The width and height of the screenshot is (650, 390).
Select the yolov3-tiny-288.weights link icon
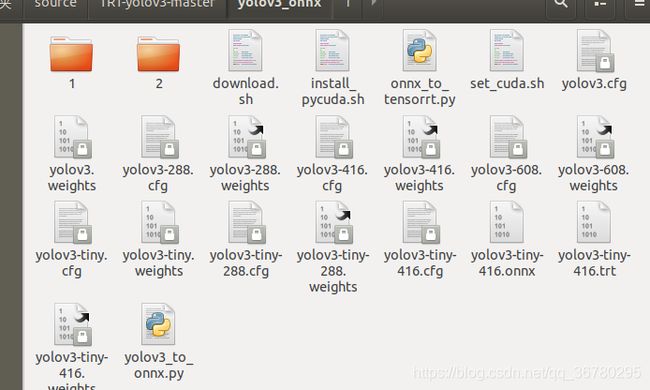coord(334,223)
